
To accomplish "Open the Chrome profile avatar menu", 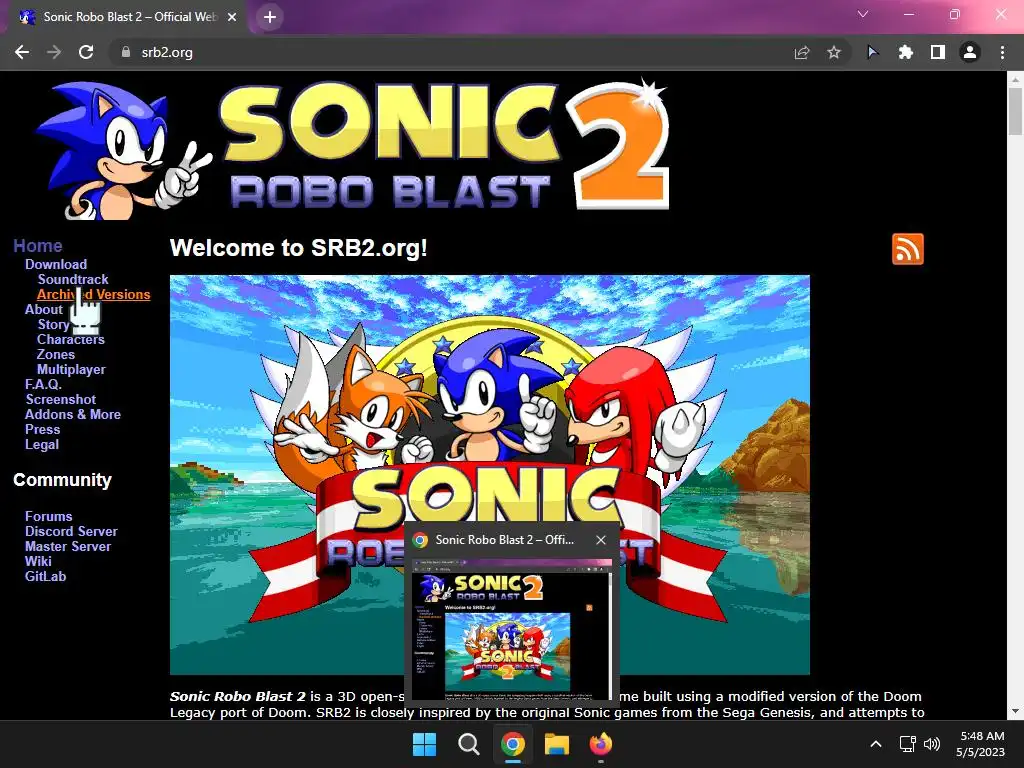I will (970, 52).
